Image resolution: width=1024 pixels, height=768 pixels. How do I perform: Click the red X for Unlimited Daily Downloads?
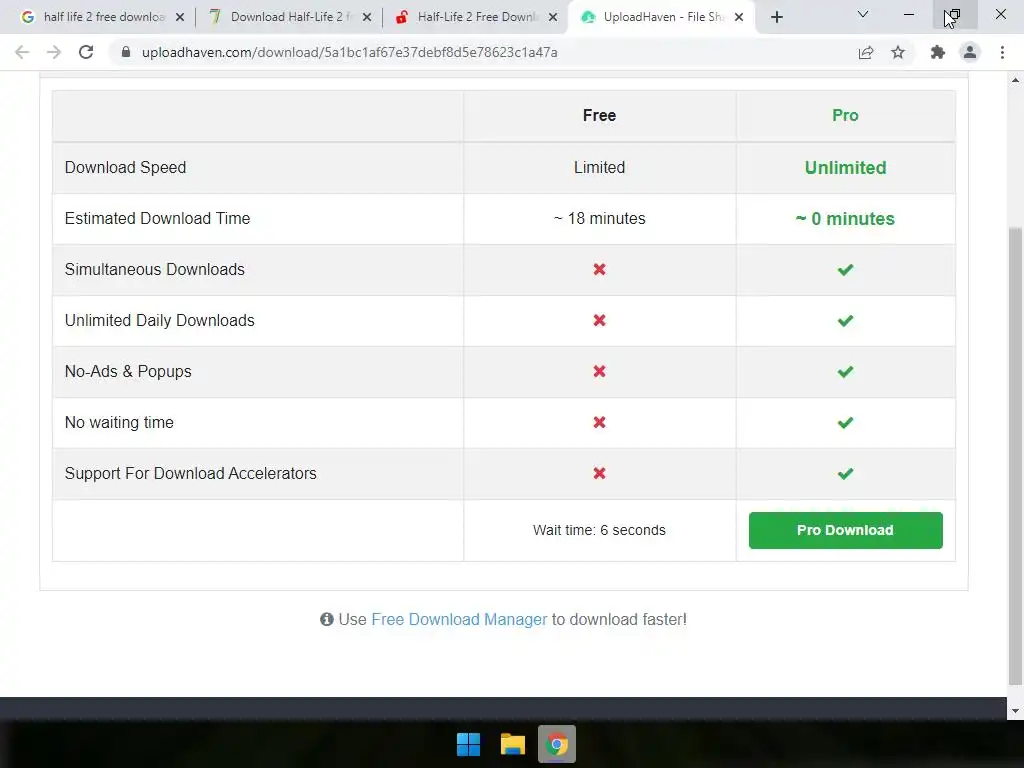600,320
